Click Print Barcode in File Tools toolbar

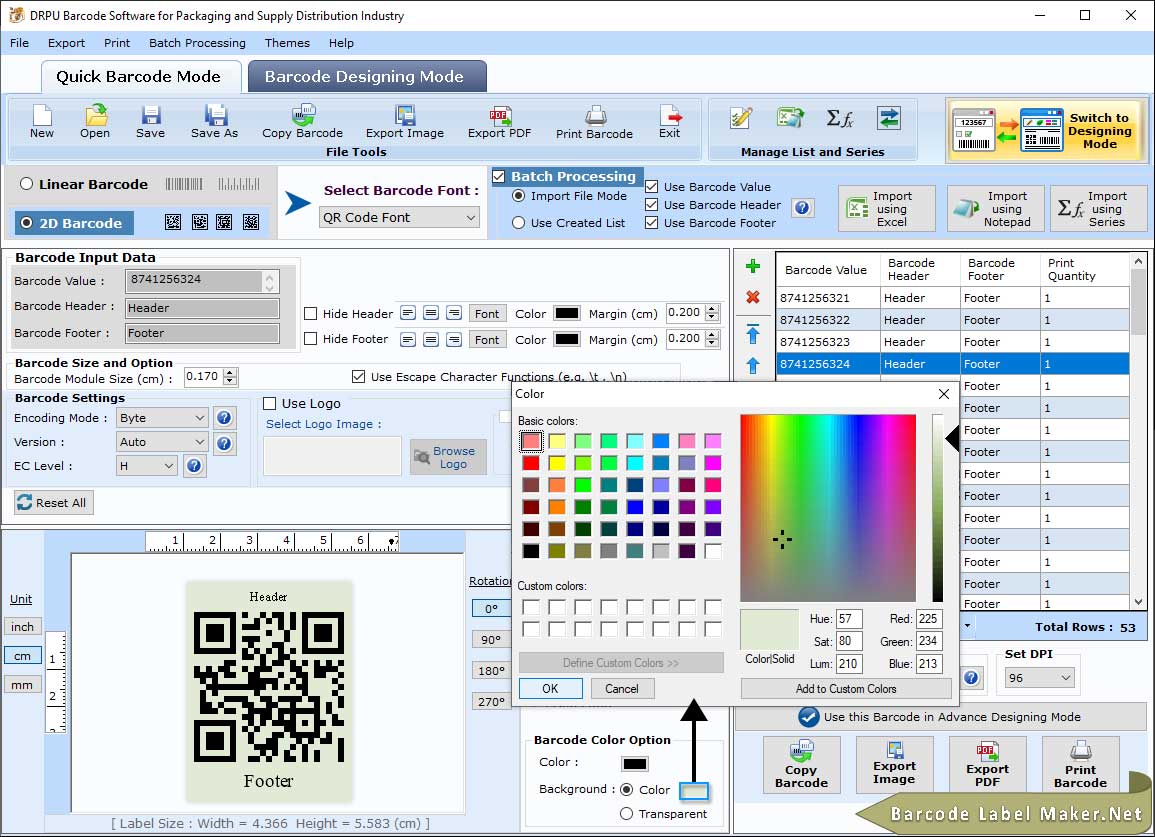(x=594, y=122)
